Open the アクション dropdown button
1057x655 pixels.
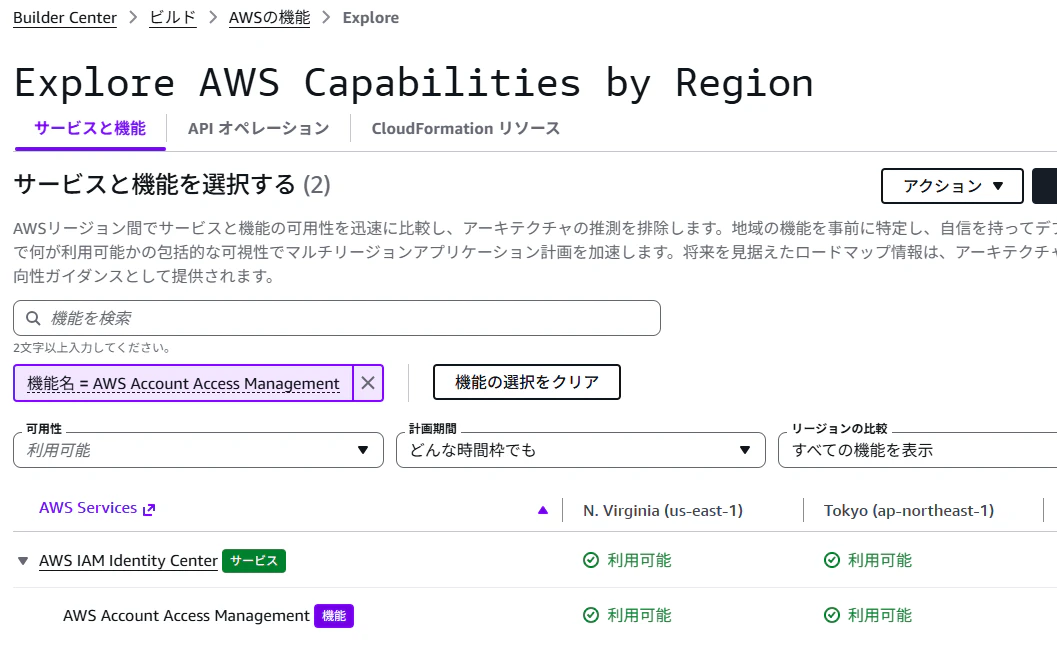[952, 186]
